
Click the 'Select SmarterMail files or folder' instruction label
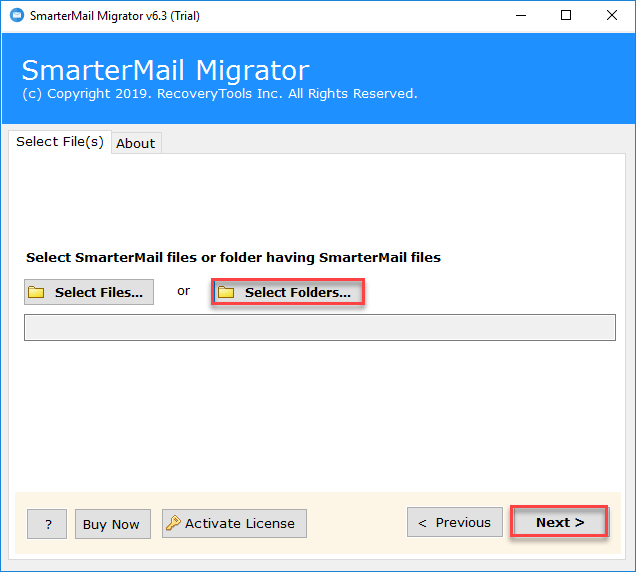(x=233, y=257)
